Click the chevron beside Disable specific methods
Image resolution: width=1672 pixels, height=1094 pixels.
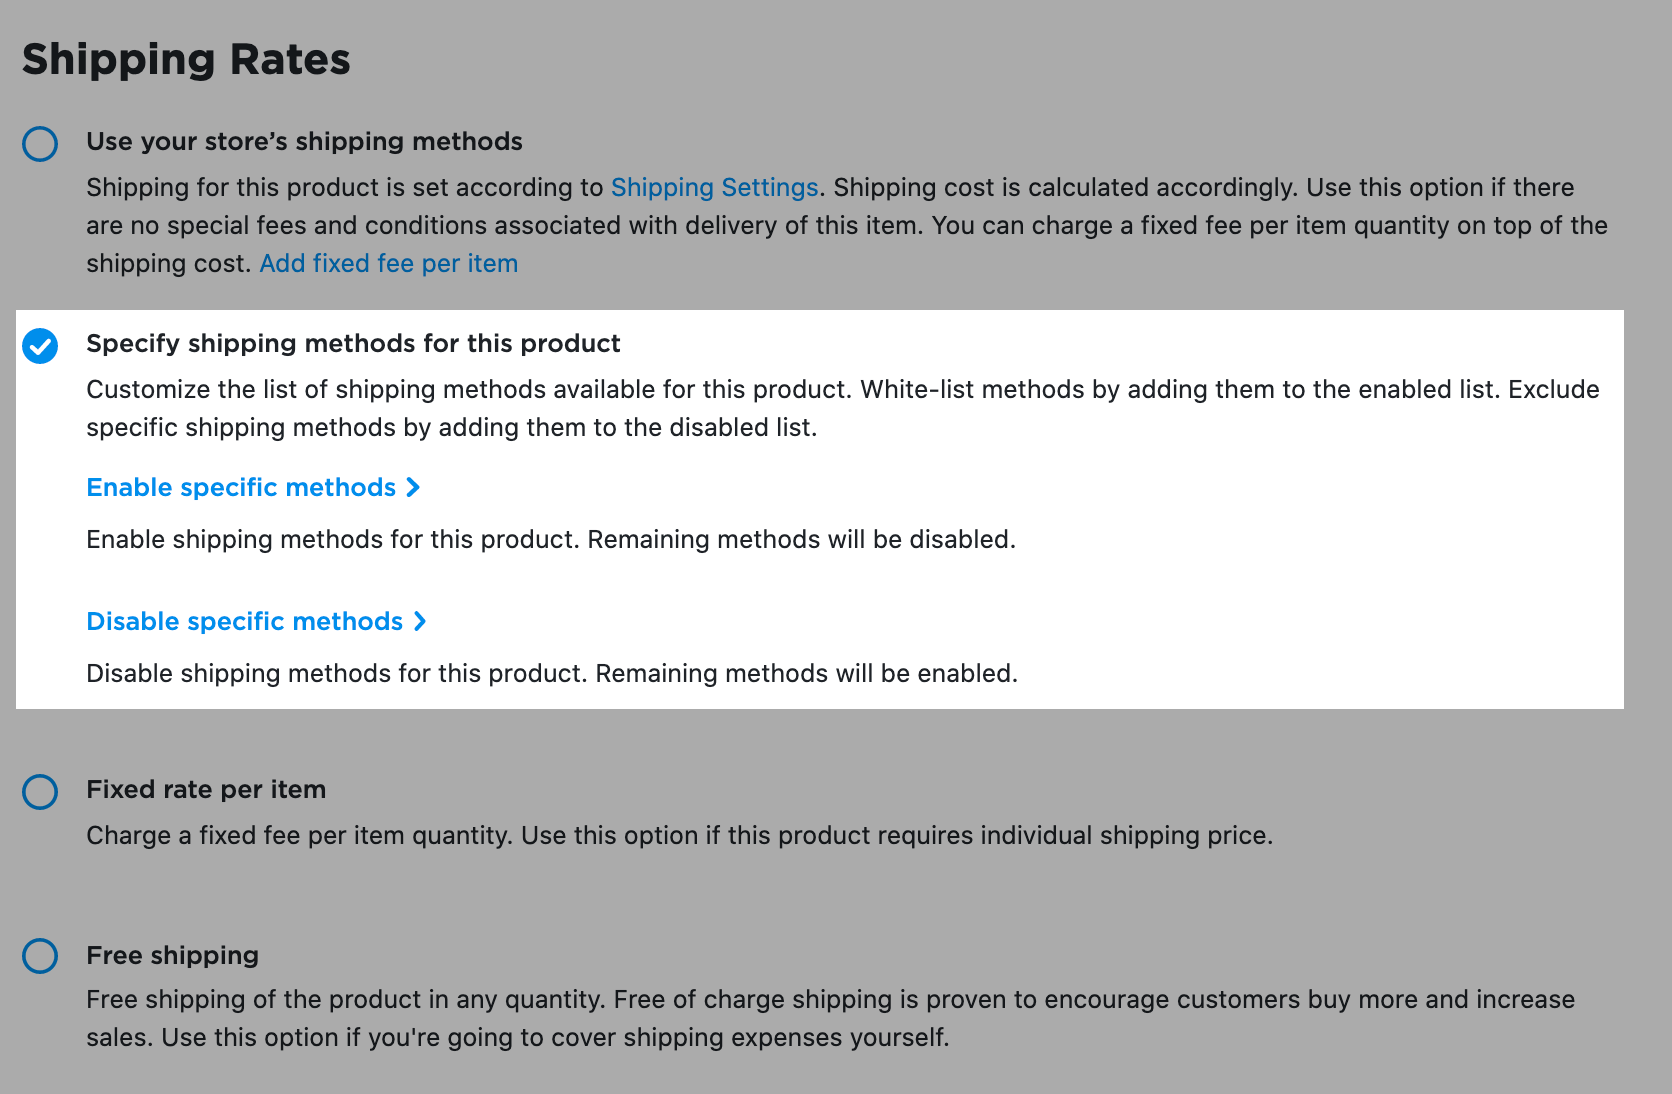420,622
